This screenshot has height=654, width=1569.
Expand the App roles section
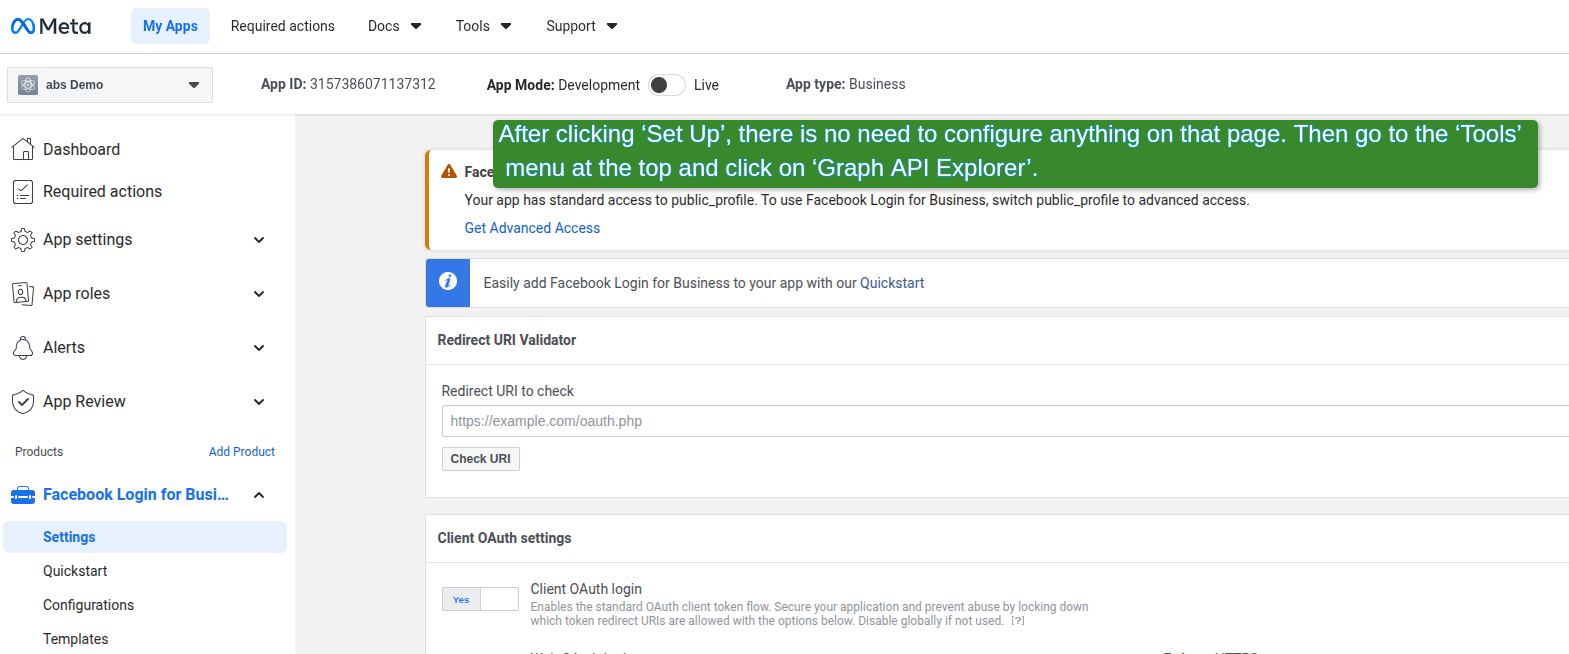(259, 294)
